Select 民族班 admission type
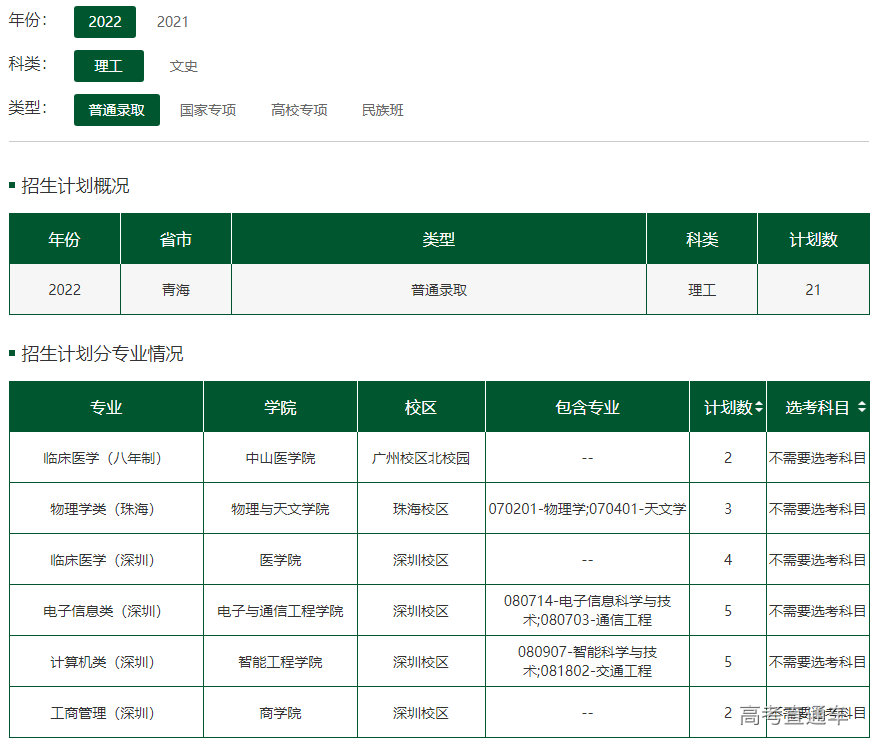This screenshot has height=755, width=877. (x=383, y=110)
